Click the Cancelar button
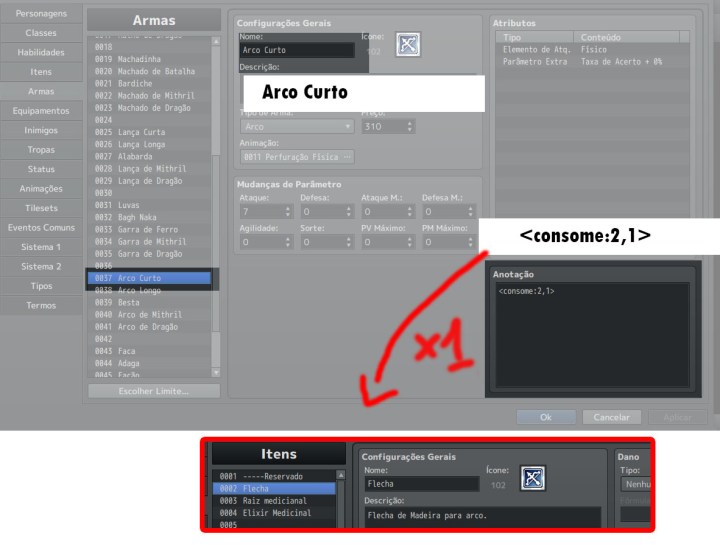Image resolution: width=720 pixels, height=545 pixels. coord(612,417)
